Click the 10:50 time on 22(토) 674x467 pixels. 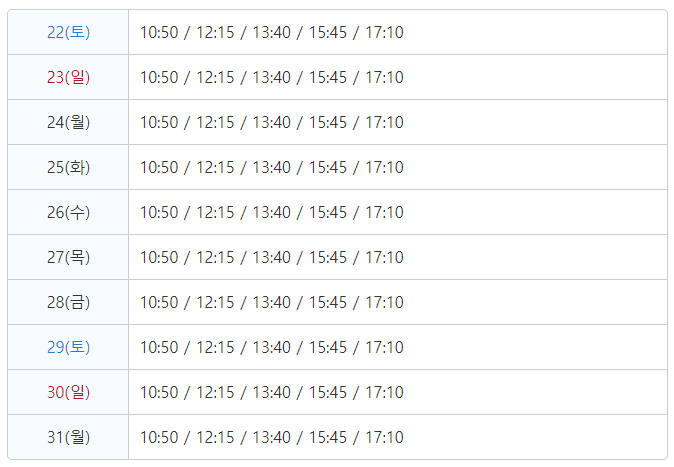[x=159, y=32]
